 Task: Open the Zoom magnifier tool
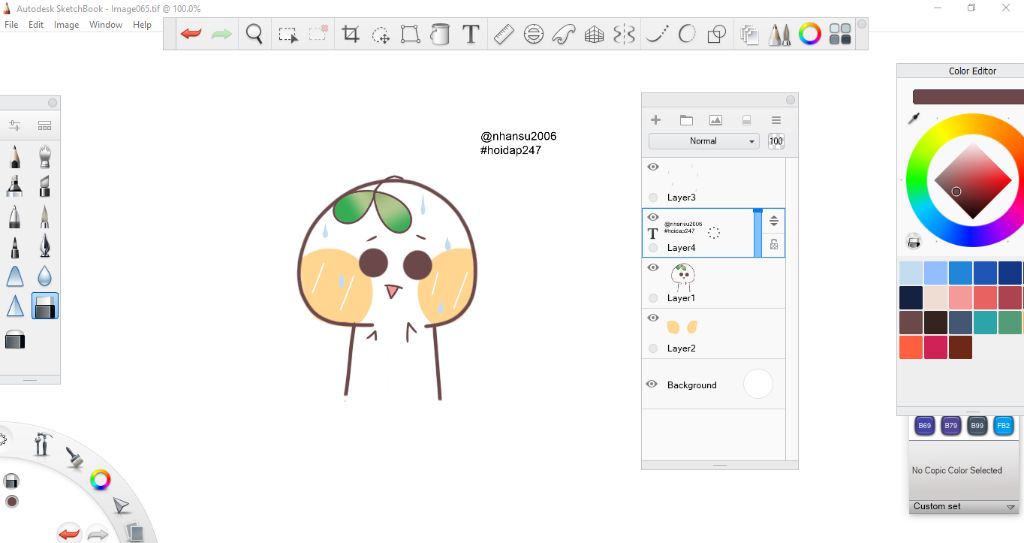click(x=254, y=34)
